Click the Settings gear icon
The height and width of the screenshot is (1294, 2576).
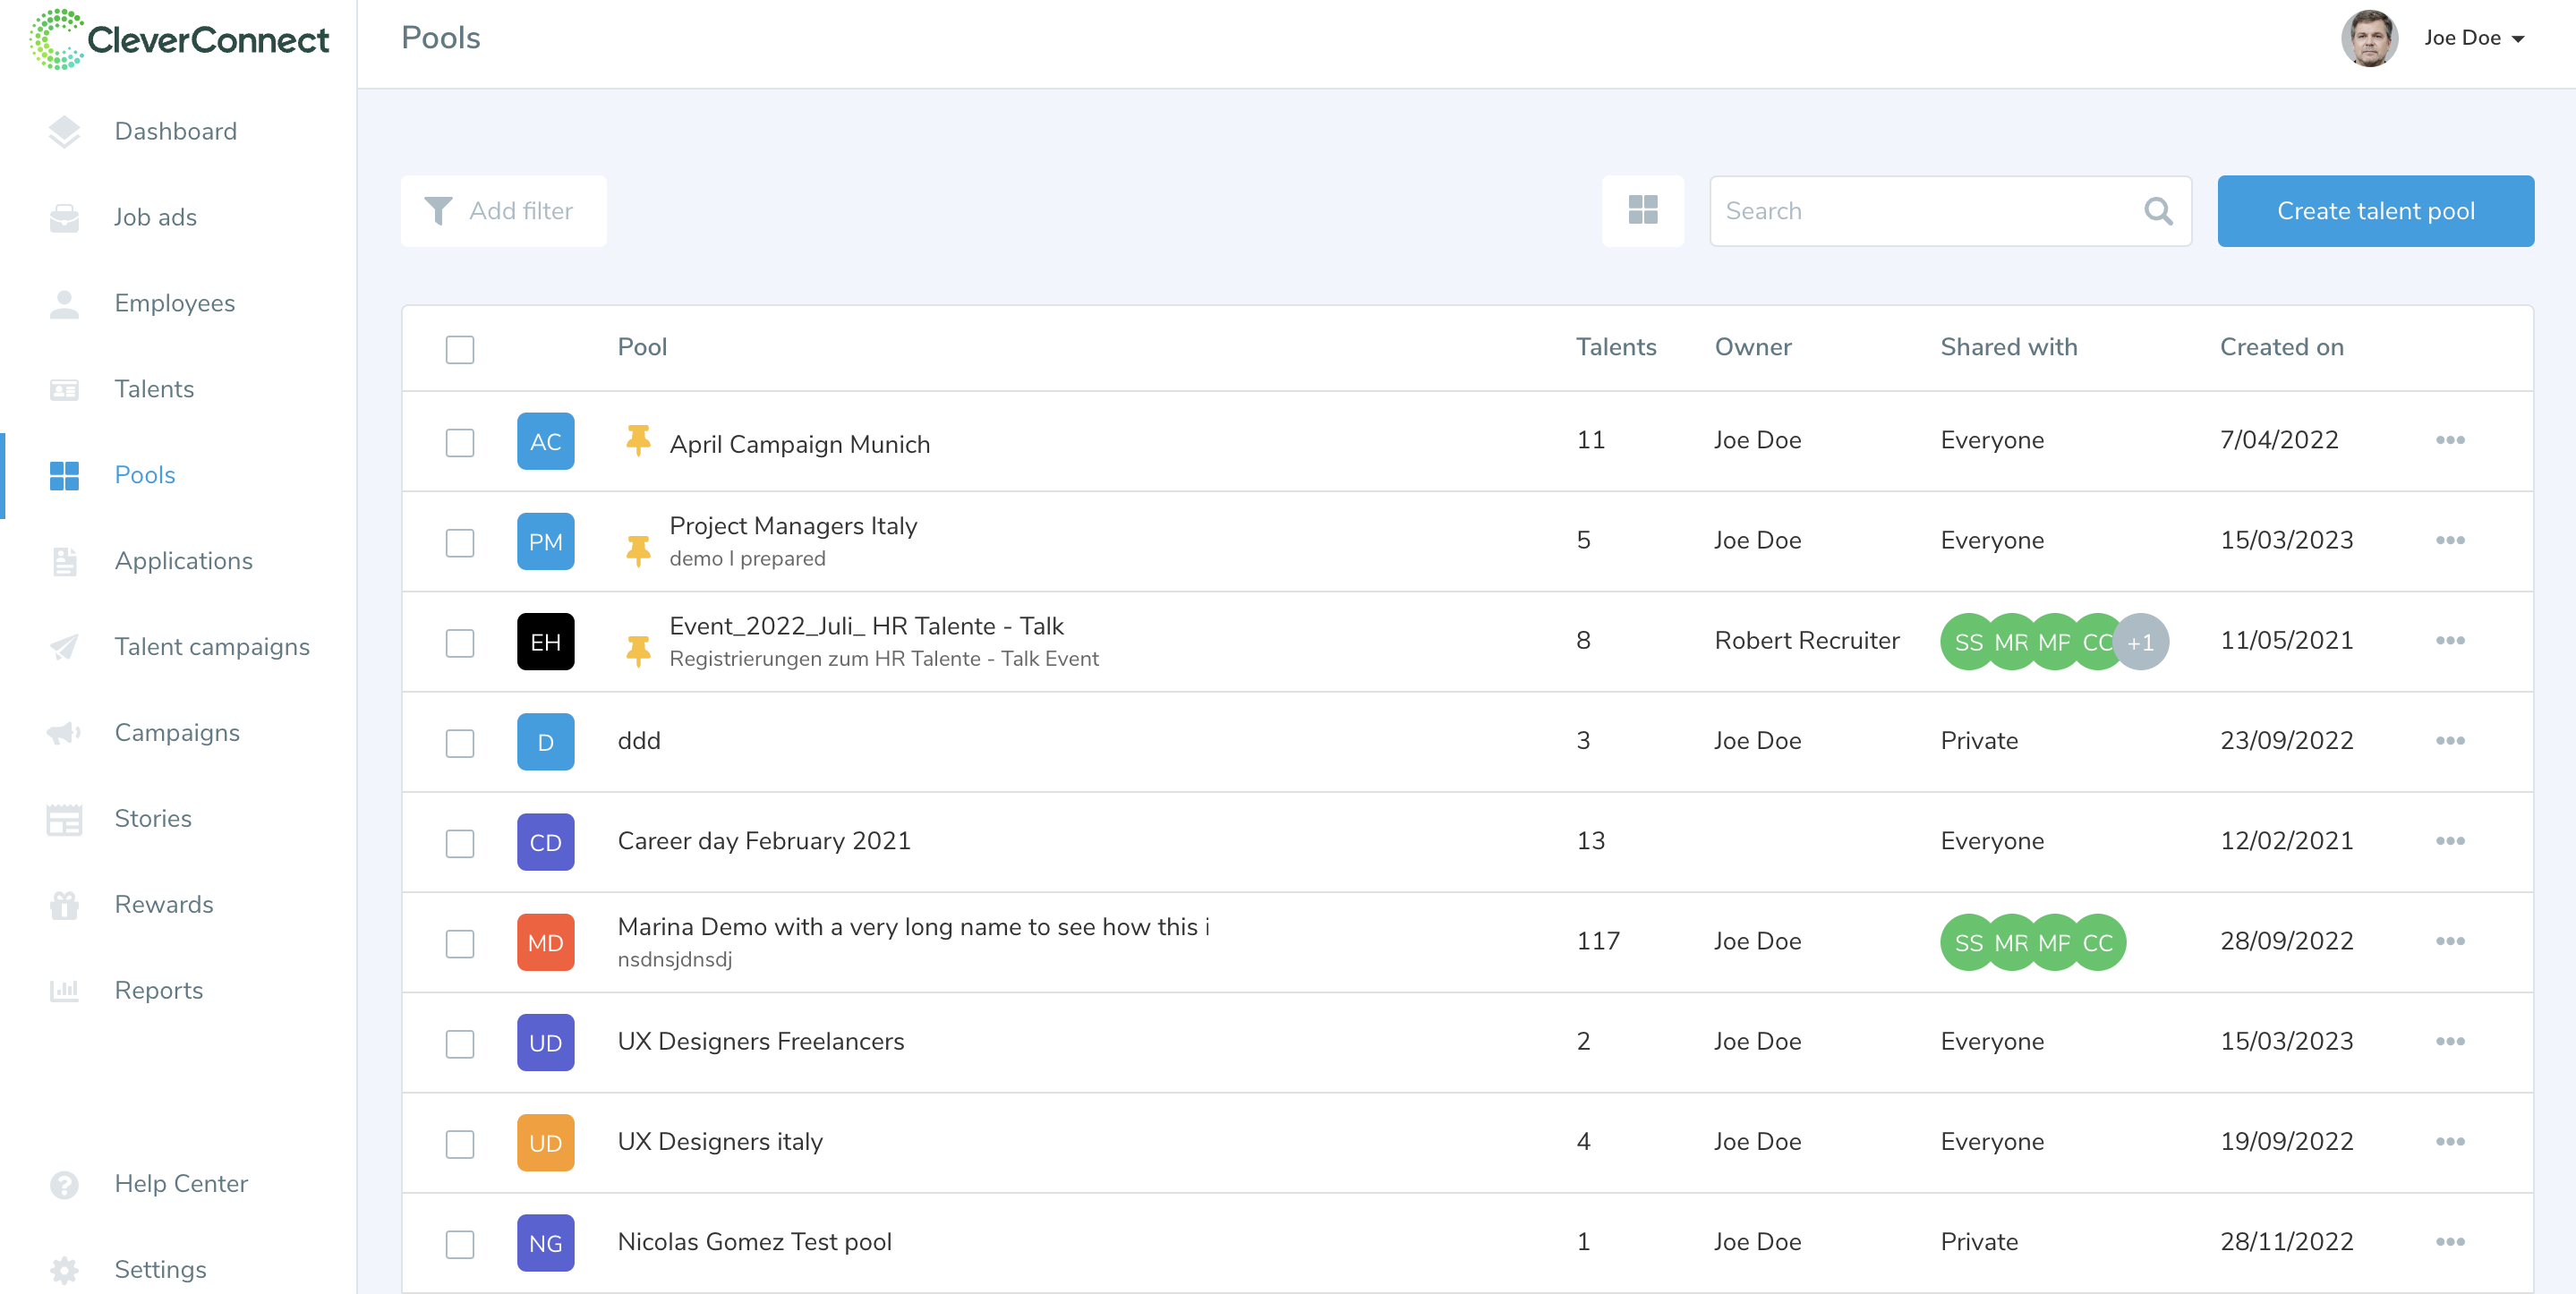click(64, 1269)
